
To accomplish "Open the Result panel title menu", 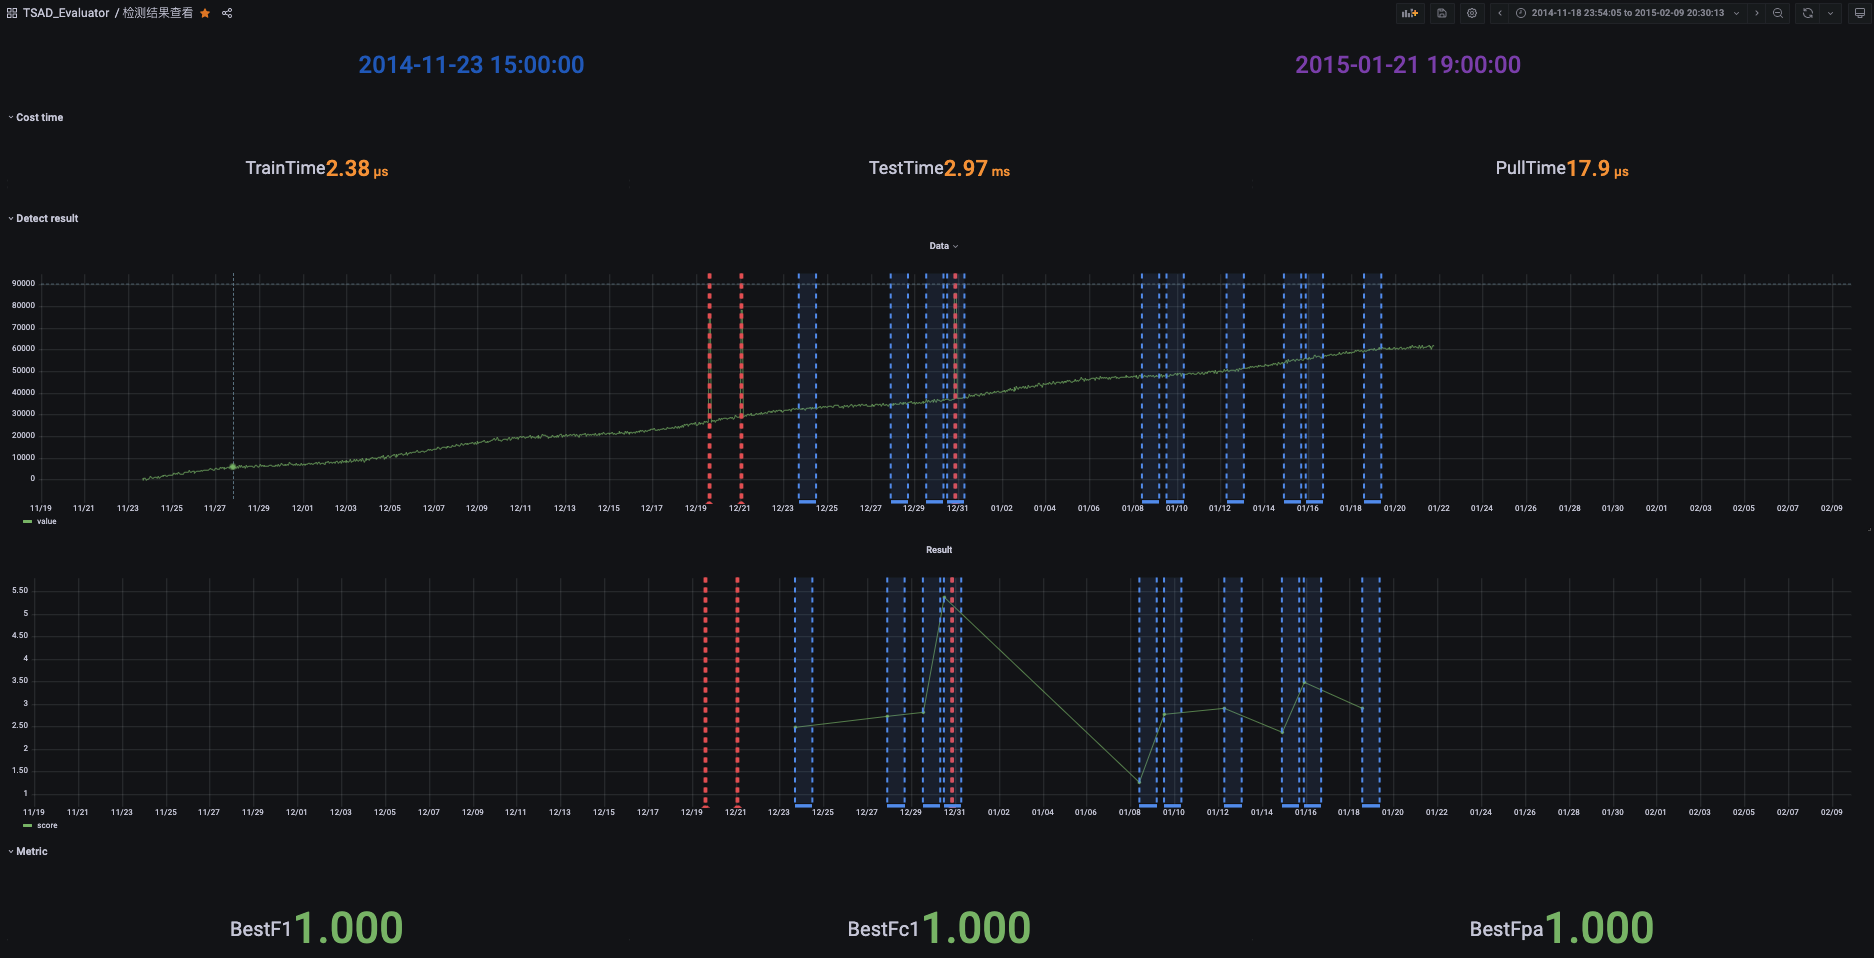I will pos(939,550).
